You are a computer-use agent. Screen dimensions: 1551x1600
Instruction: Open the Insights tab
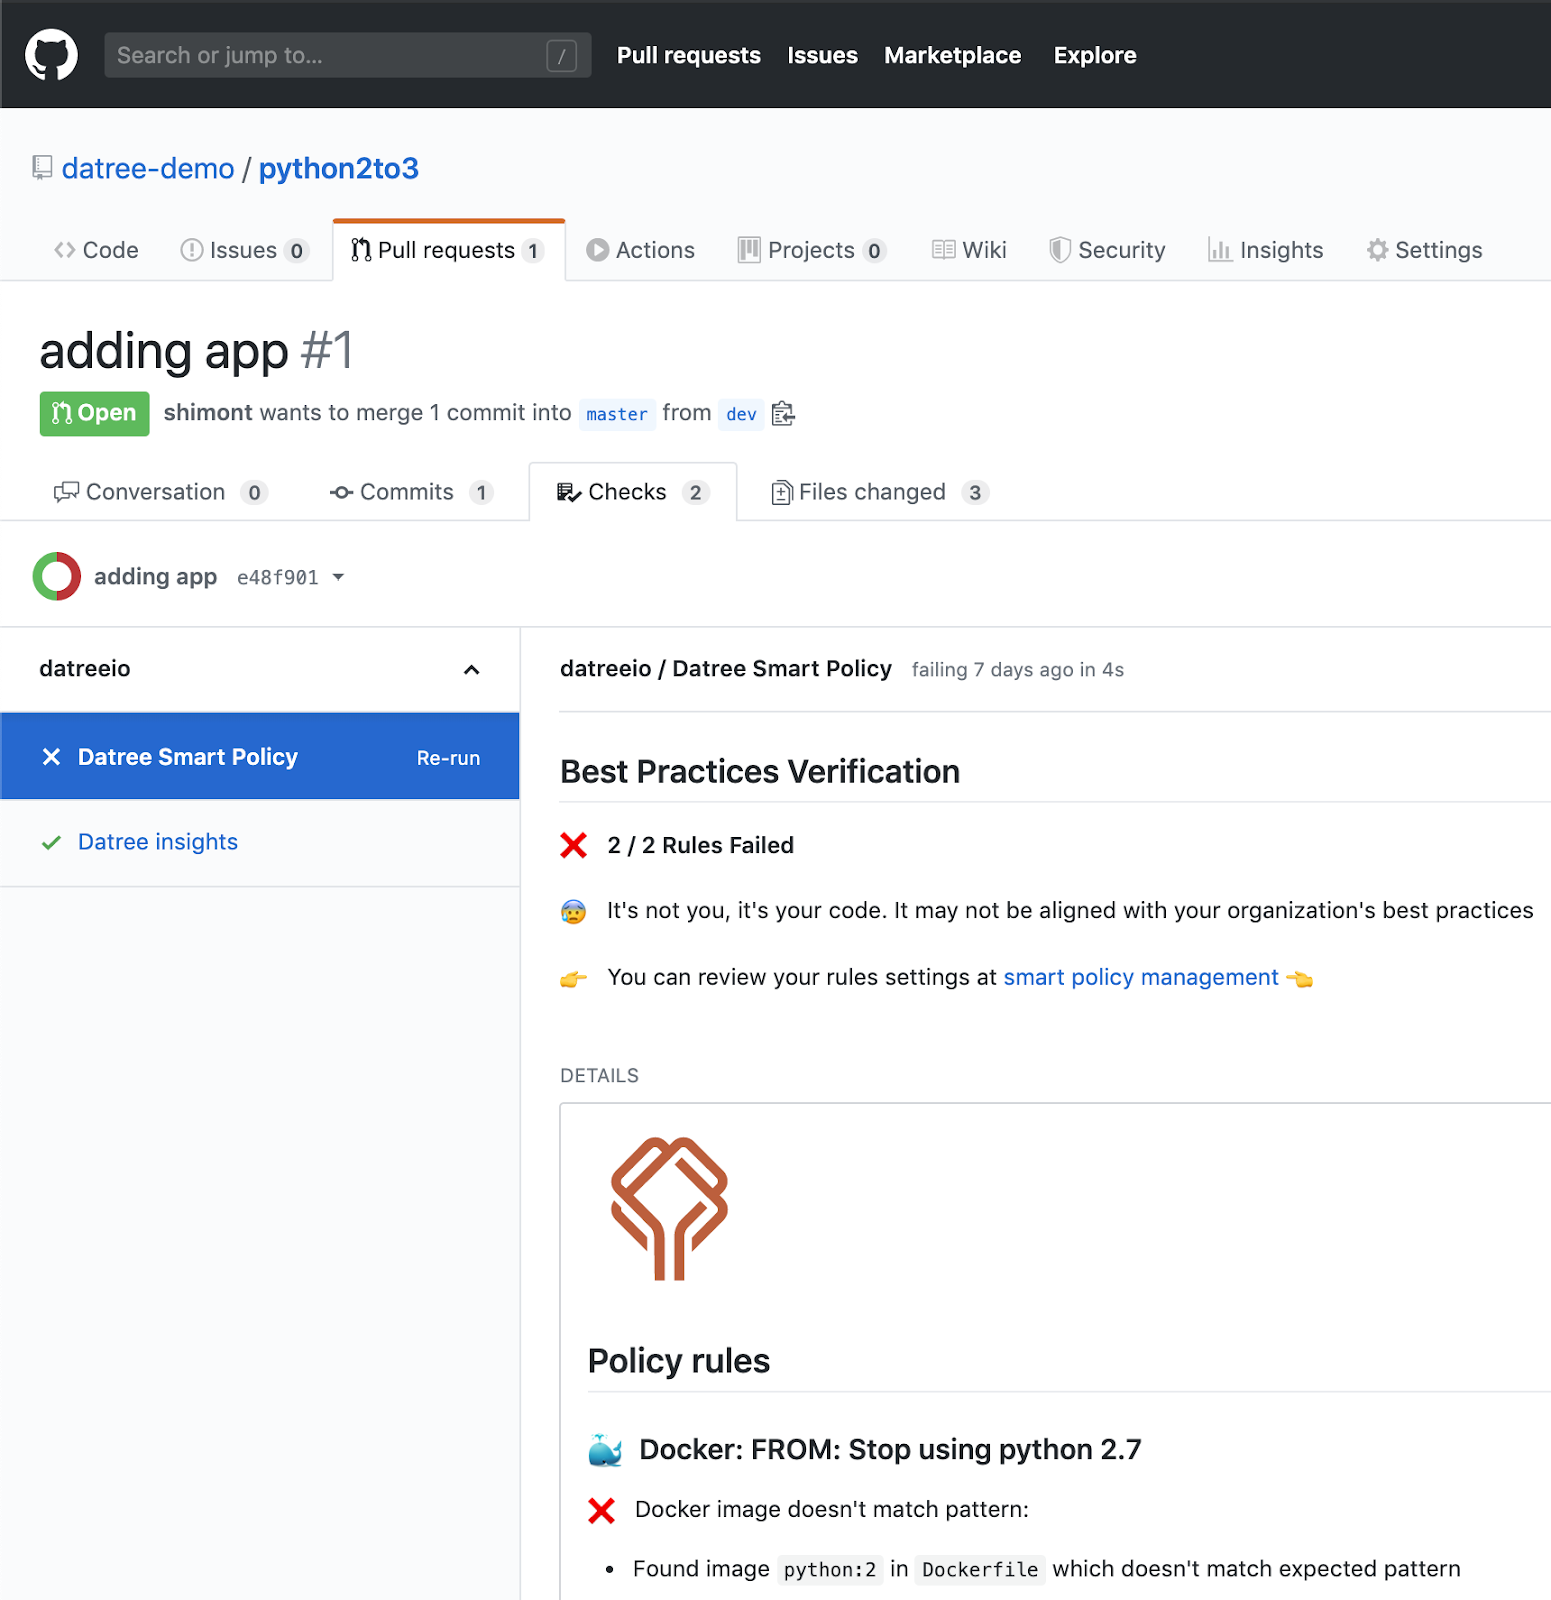coord(1265,250)
